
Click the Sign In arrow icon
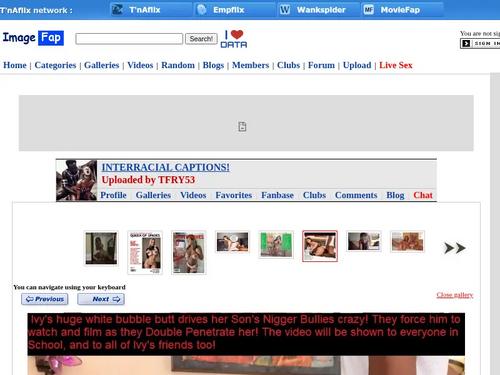coord(466,43)
